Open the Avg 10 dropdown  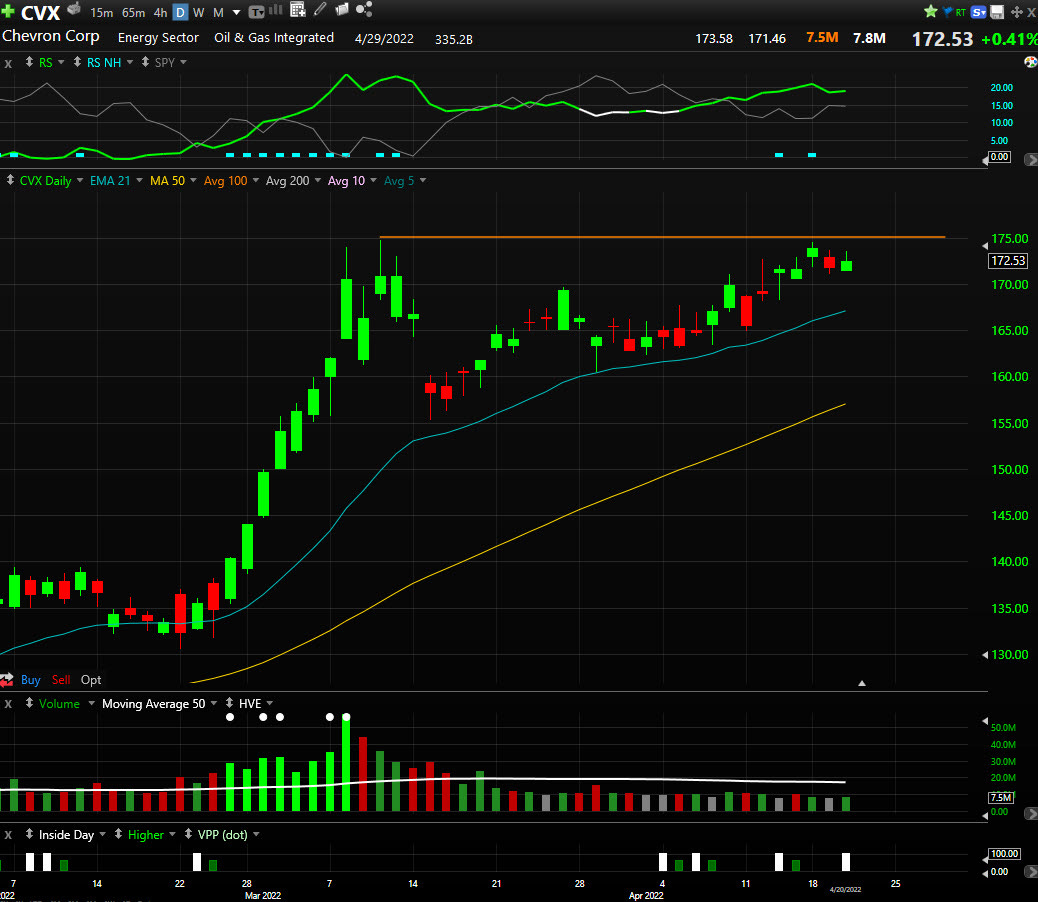pos(373,180)
